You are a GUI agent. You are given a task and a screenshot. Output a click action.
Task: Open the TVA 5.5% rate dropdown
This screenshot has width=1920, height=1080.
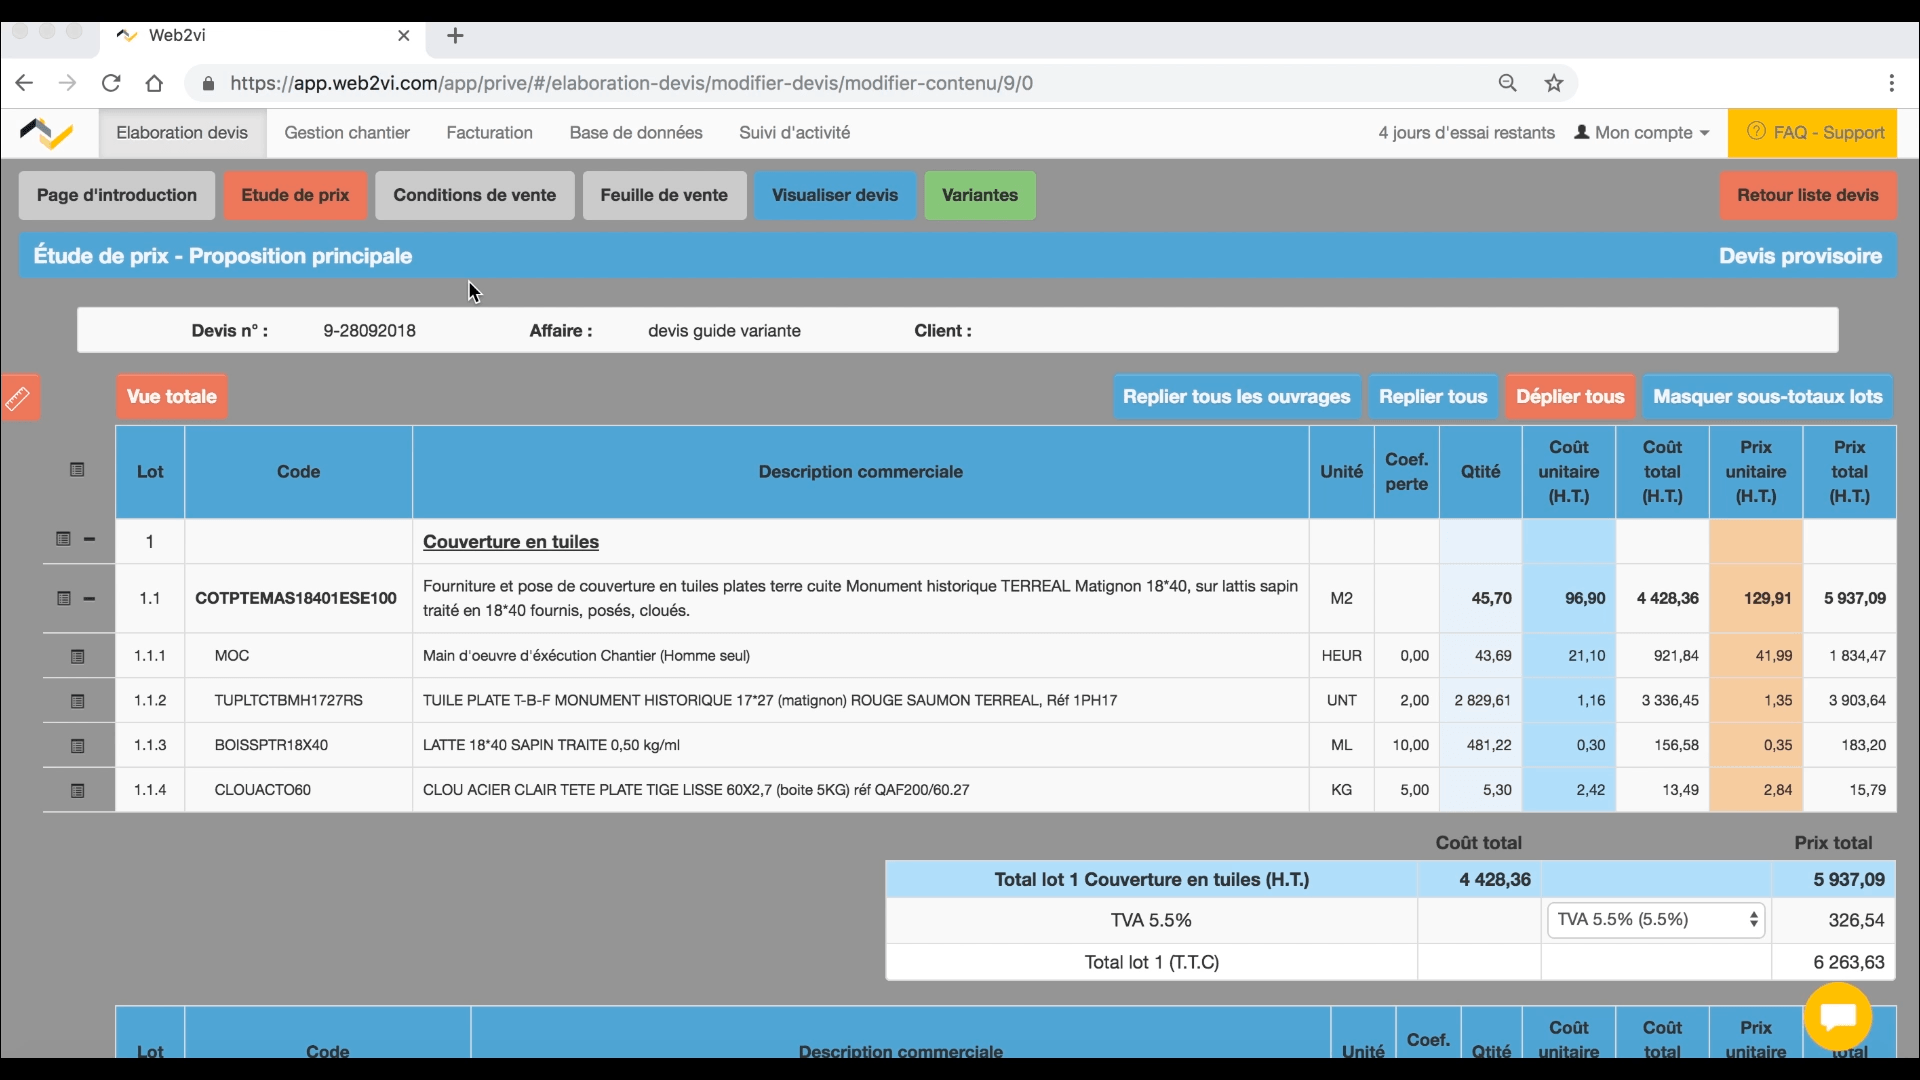click(1656, 920)
